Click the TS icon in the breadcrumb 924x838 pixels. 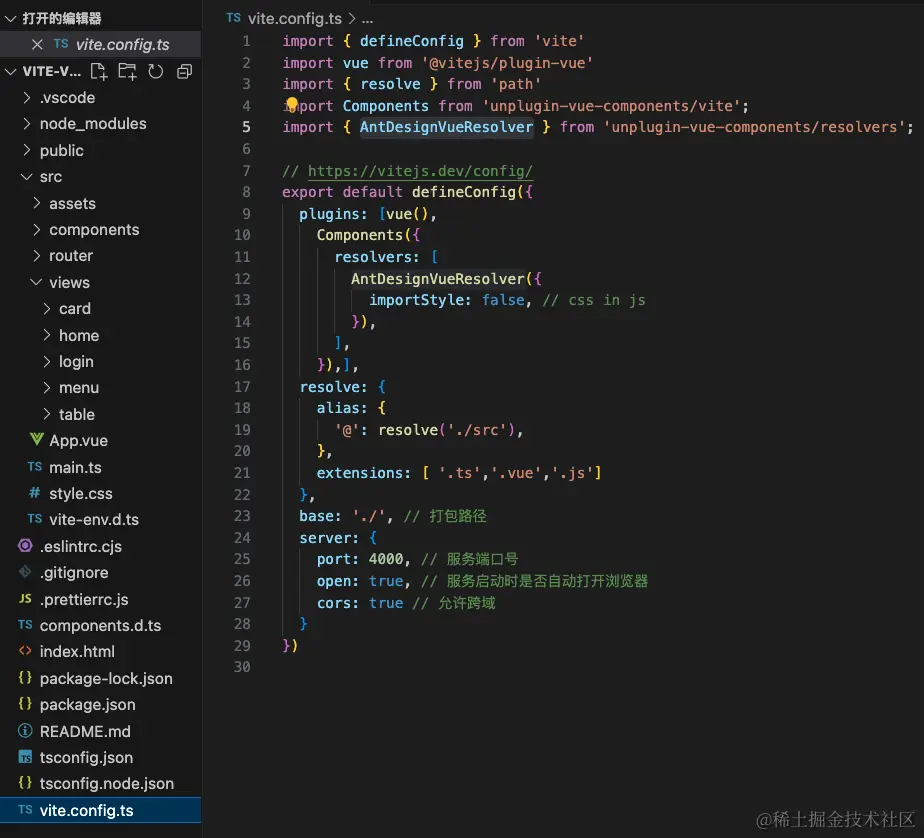pyautogui.click(x=233, y=18)
